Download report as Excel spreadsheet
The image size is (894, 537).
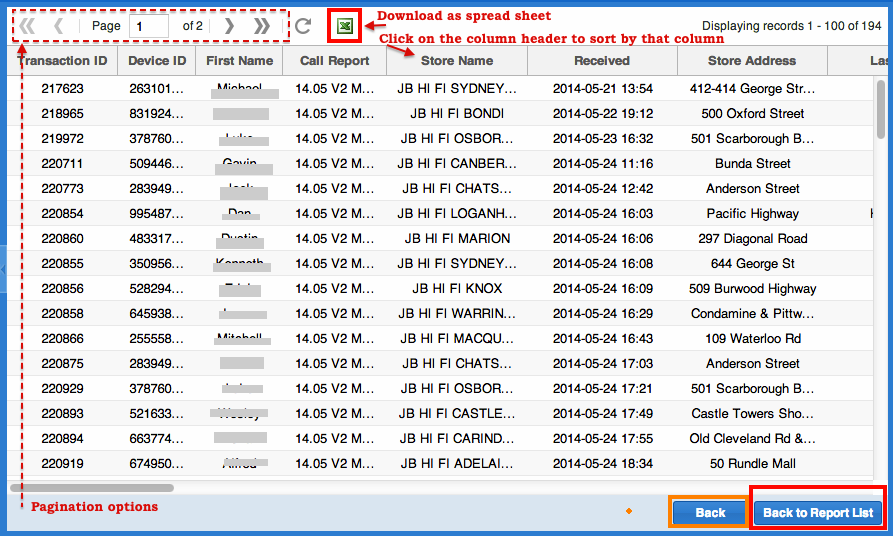[x=345, y=26]
